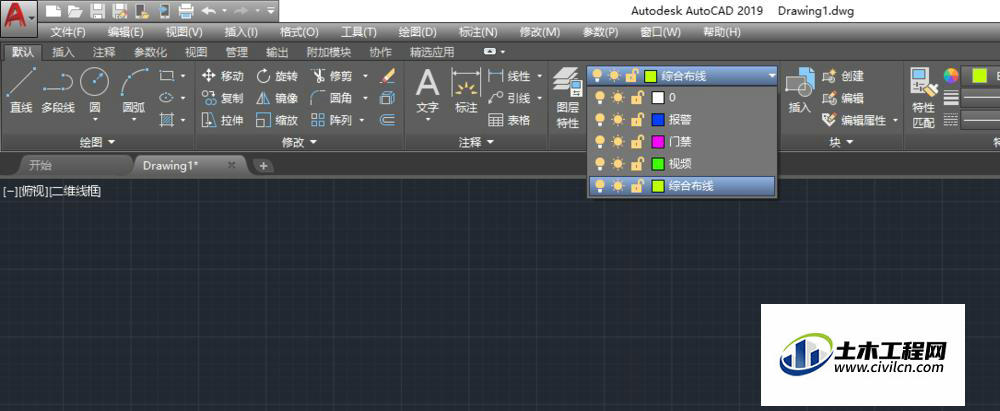Switch to the 参数化 ribbon tab
Viewport: 1000px width, 411px height.
(151, 52)
